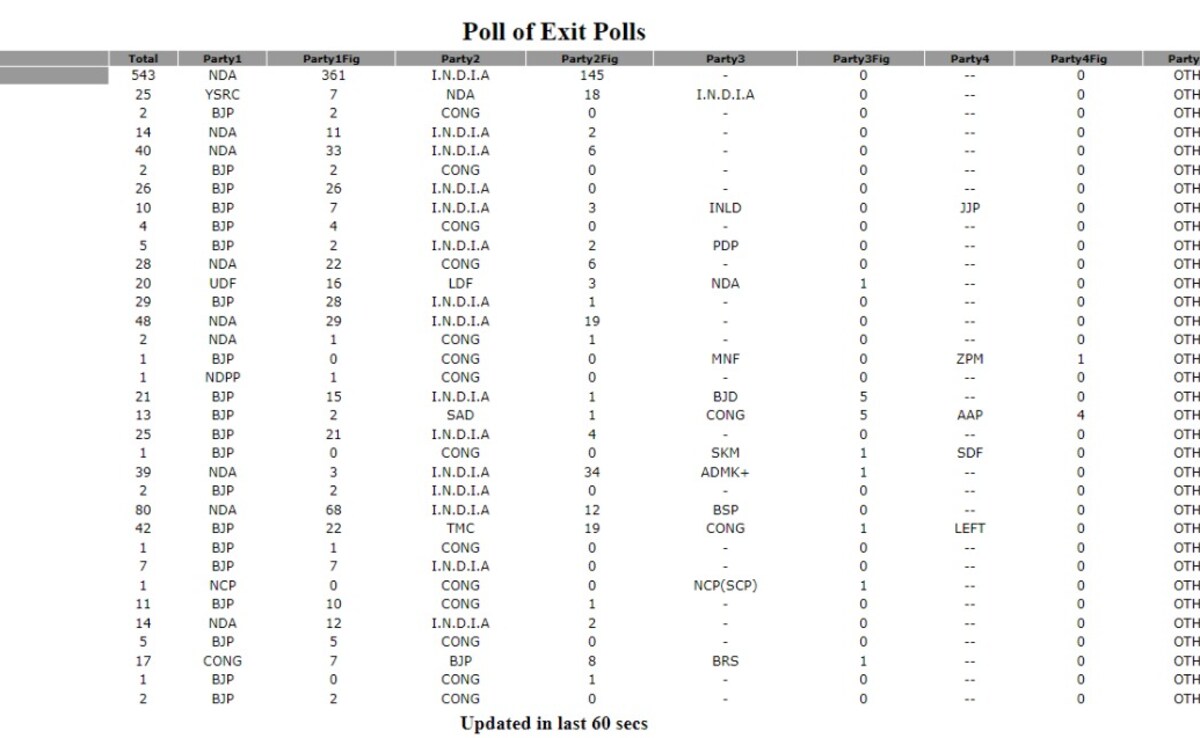Select the 543 total seats cell

pos(143,75)
